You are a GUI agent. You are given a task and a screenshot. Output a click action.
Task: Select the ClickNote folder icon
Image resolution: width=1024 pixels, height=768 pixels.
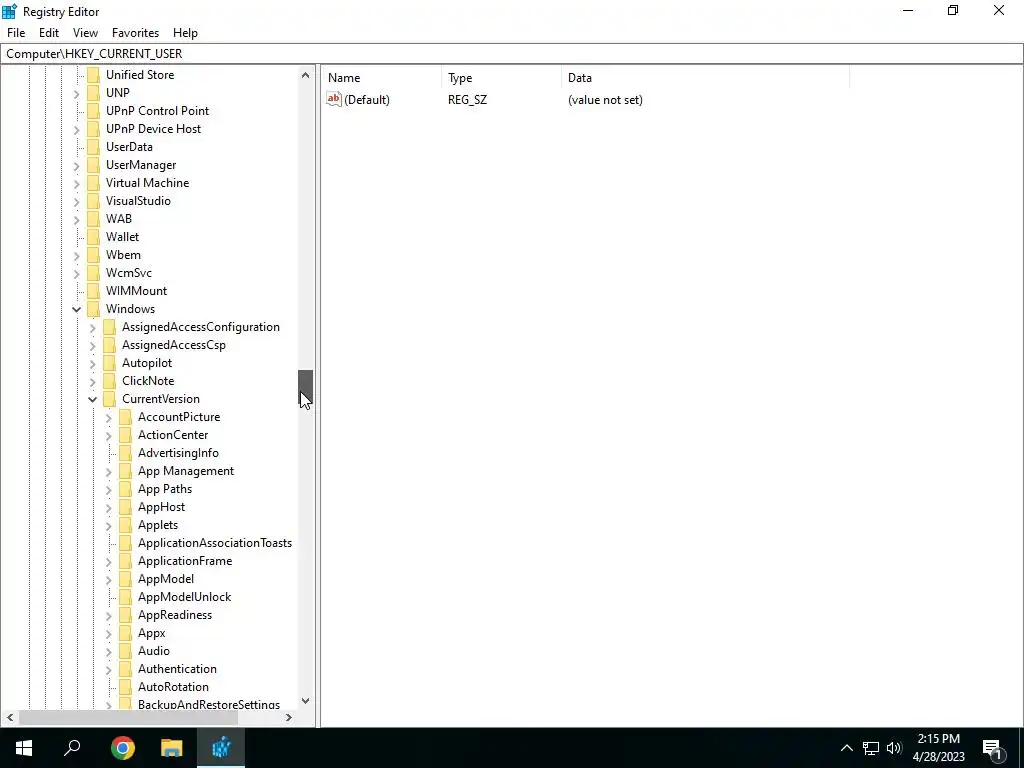pos(110,381)
